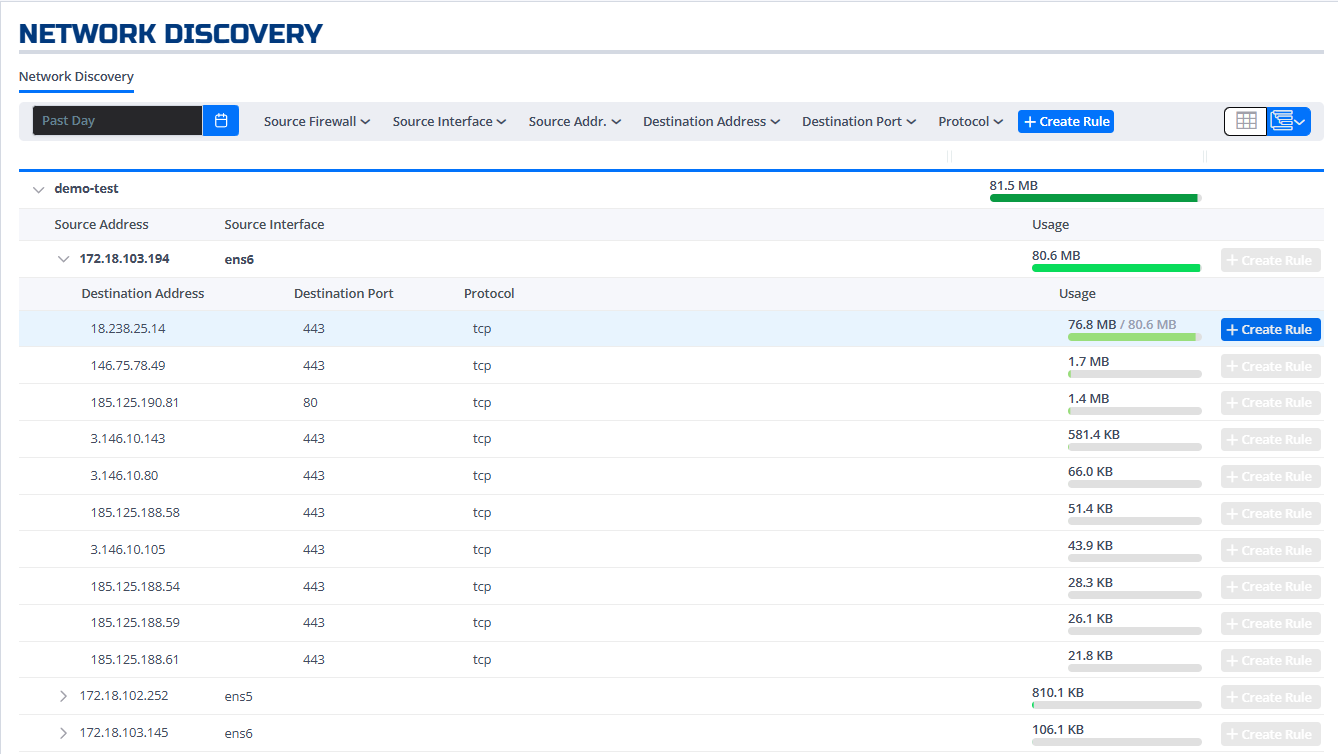Expand source address 172.18.103.145
The image size is (1338, 754).
pos(63,732)
